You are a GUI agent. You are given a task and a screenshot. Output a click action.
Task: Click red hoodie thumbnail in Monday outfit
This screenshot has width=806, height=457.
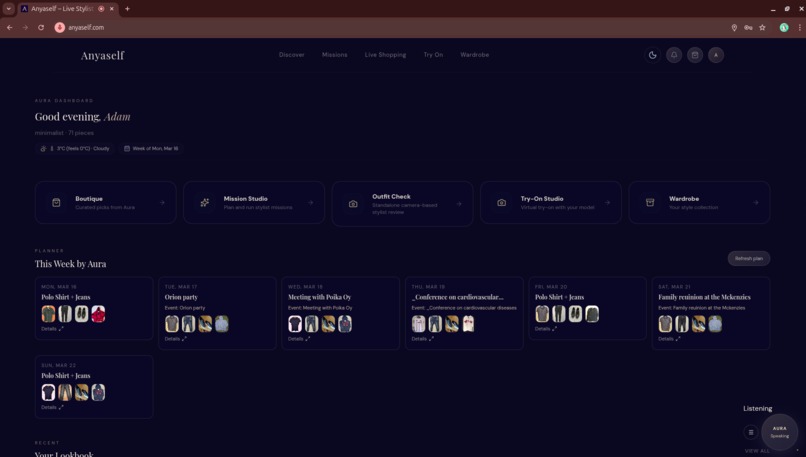point(98,314)
